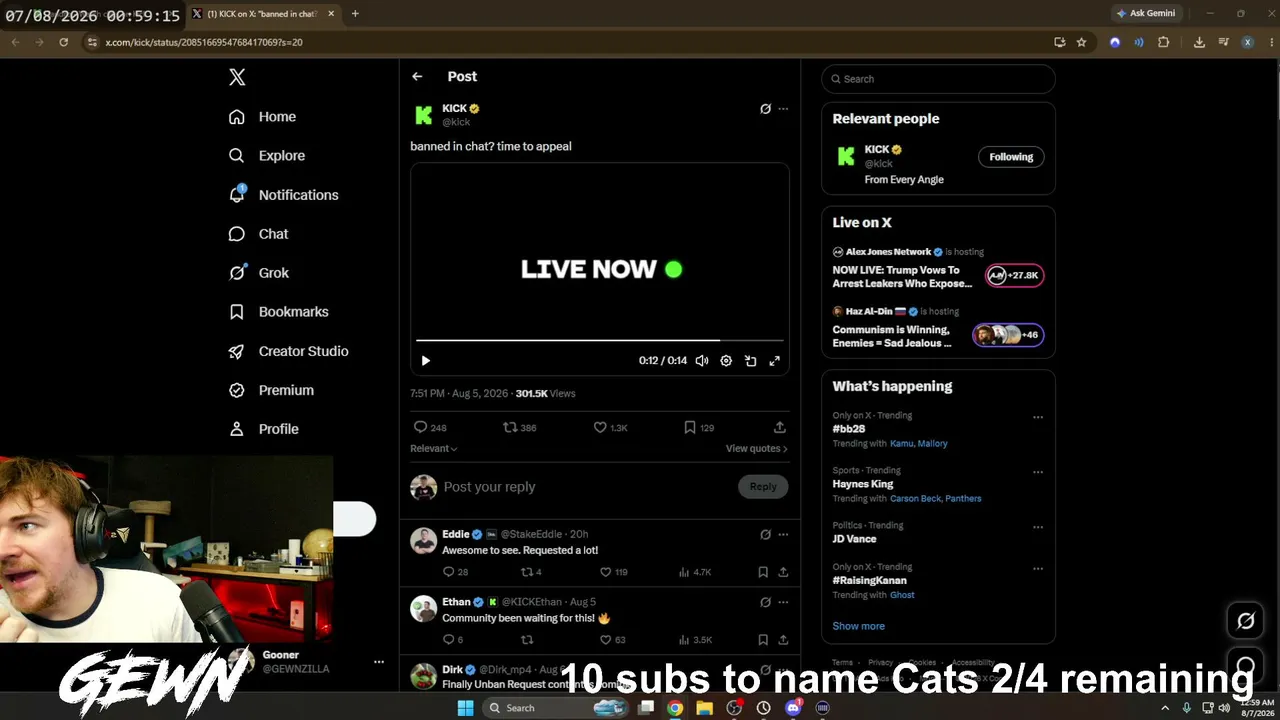Viewport: 1280px width, 720px height.
Task: Share Eddie's reply
Action: click(783, 572)
